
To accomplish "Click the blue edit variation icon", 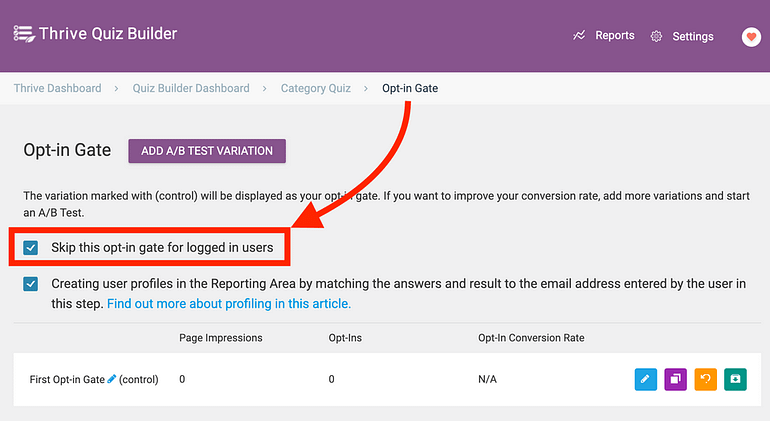I will click(646, 379).
